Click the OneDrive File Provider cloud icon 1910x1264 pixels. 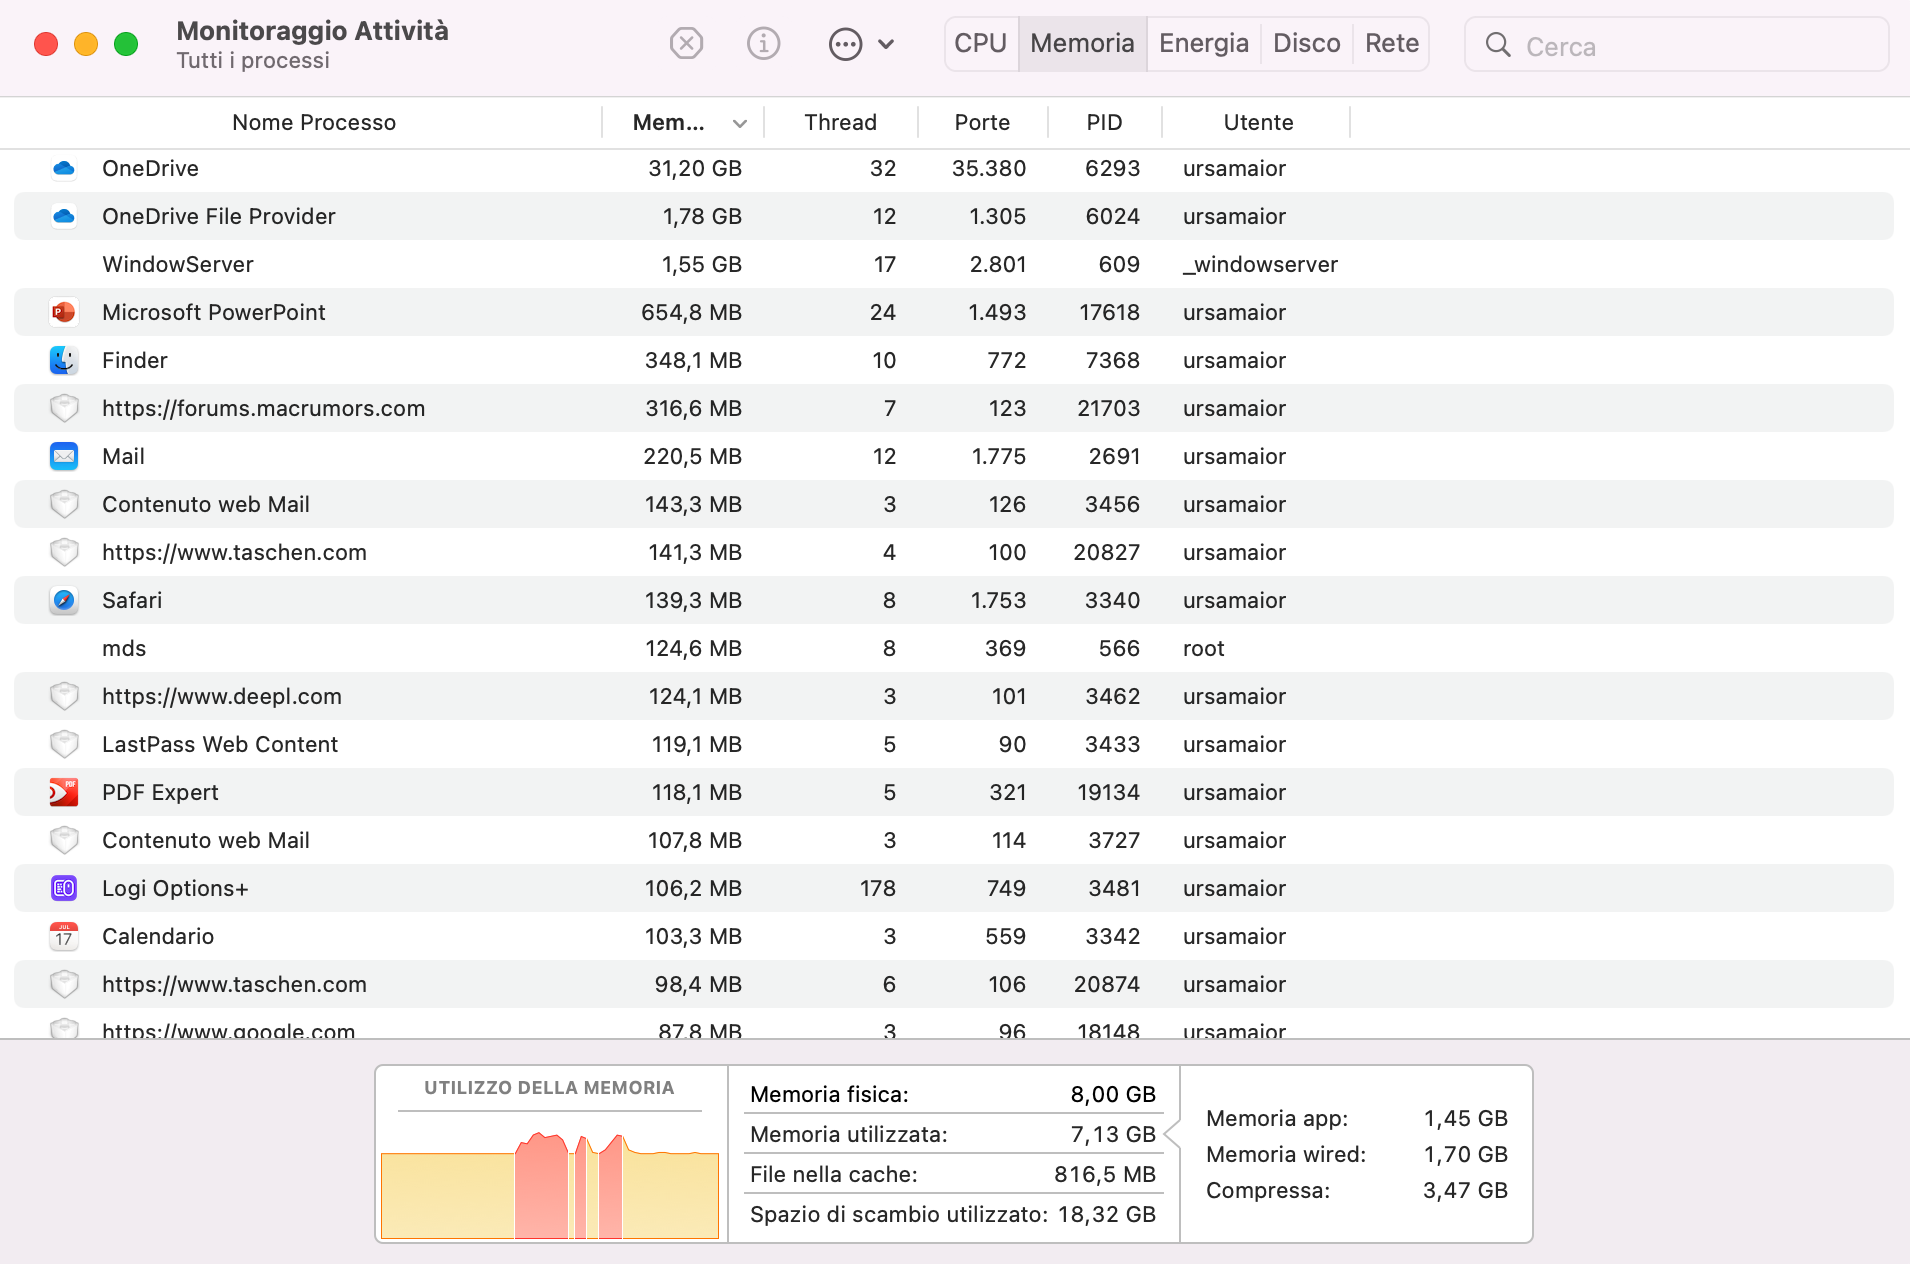(x=64, y=216)
